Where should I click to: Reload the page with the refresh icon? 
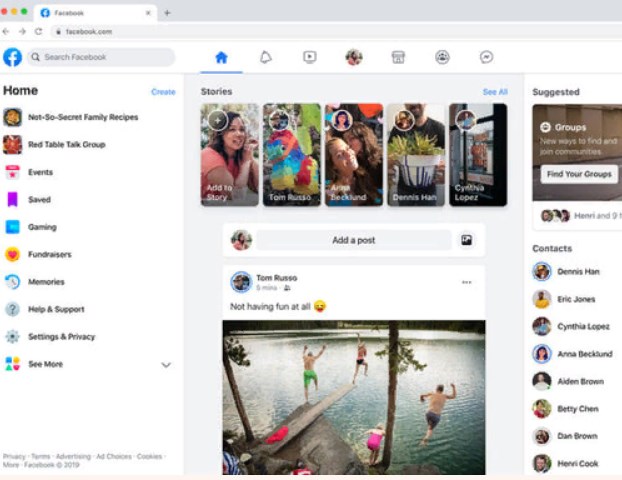[x=38, y=31]
